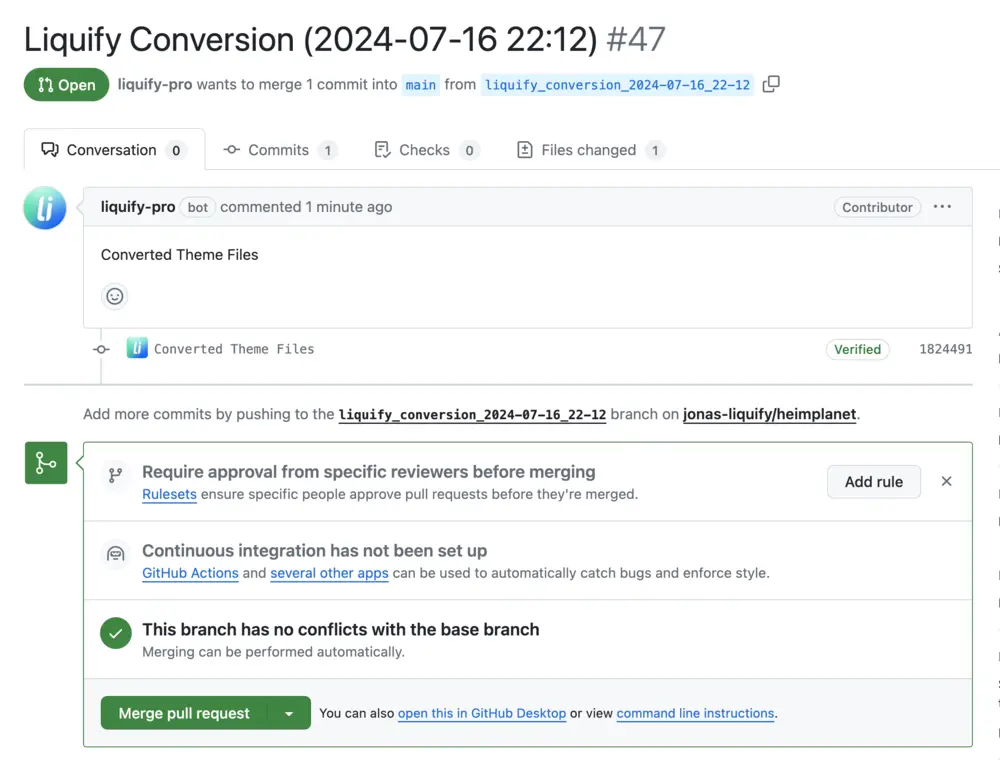
Task: Click the Merge pull request button
Action: [x=184, y=713]
